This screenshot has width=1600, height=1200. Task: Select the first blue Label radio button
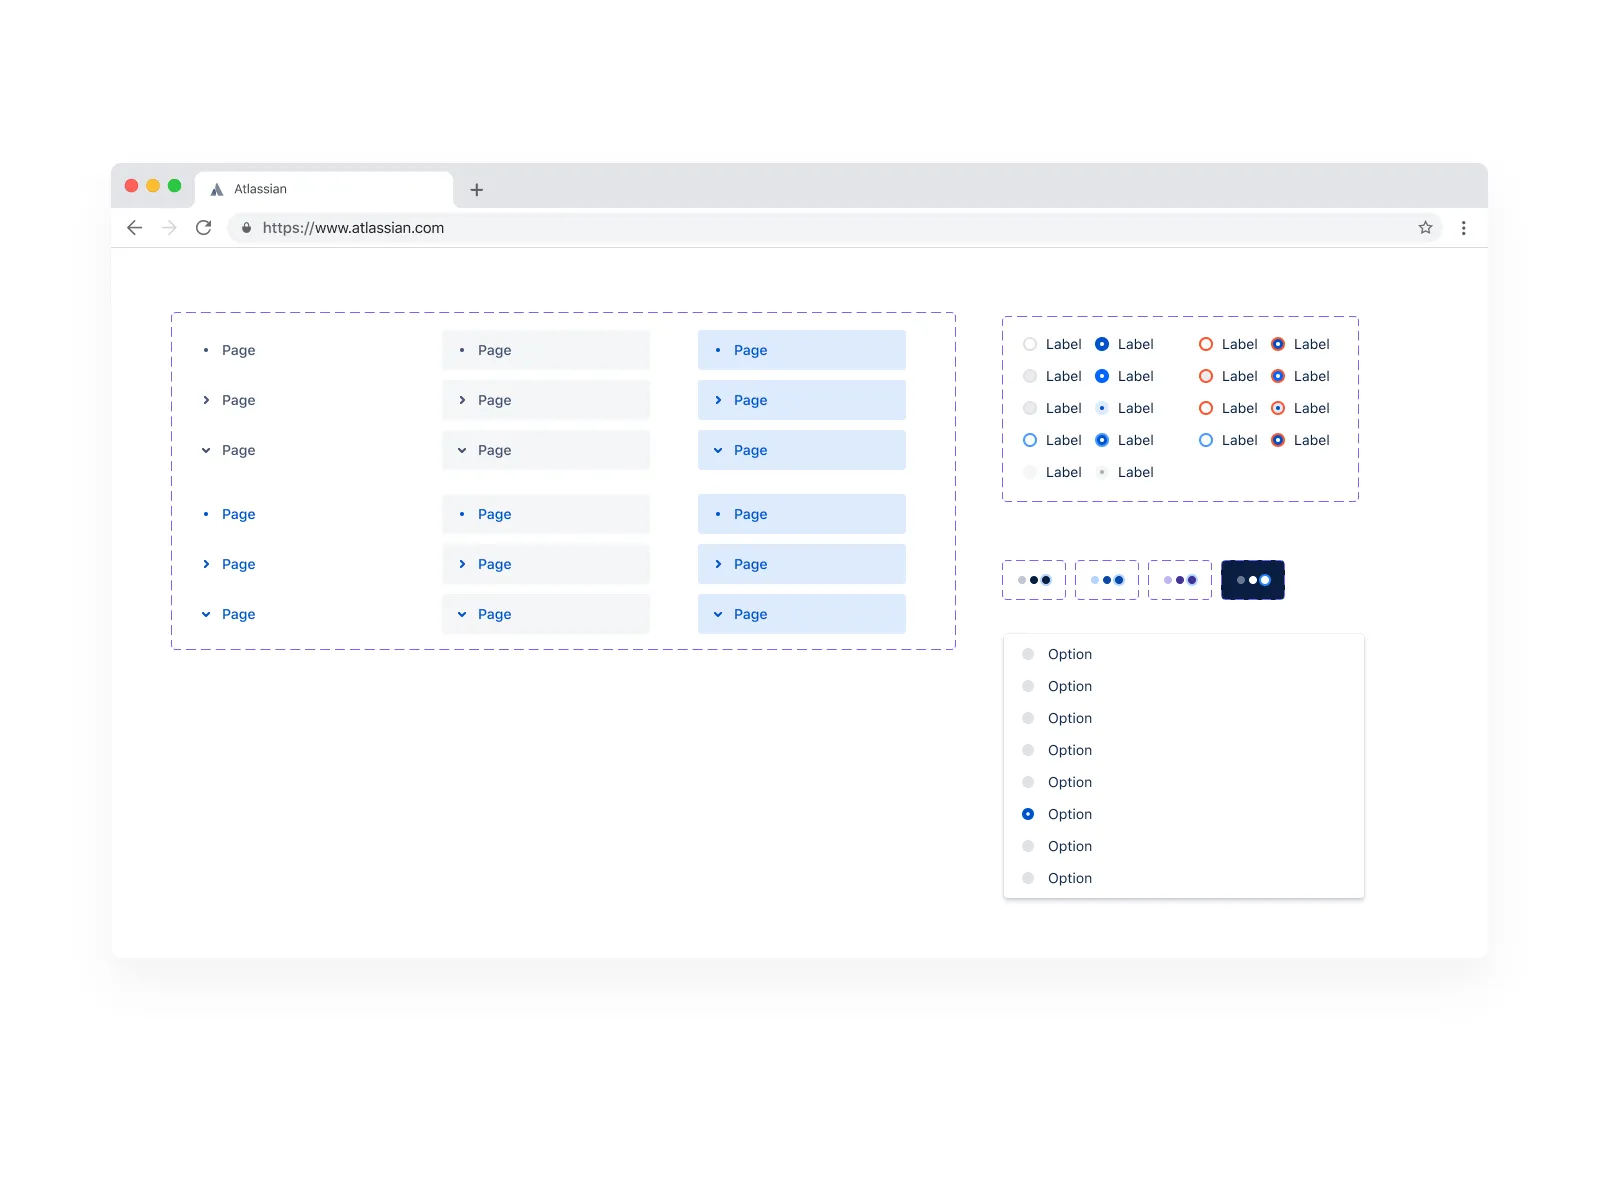[1102, 343]
